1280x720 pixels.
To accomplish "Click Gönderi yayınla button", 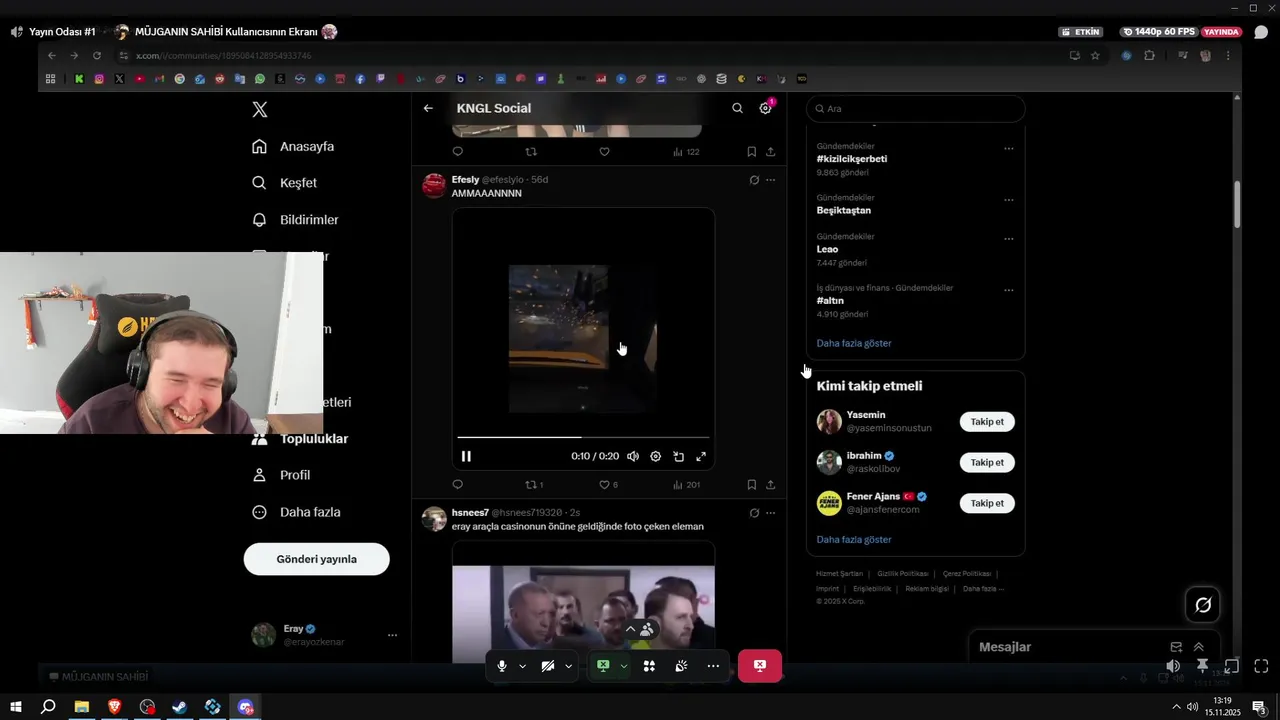I will pos(316,559).
